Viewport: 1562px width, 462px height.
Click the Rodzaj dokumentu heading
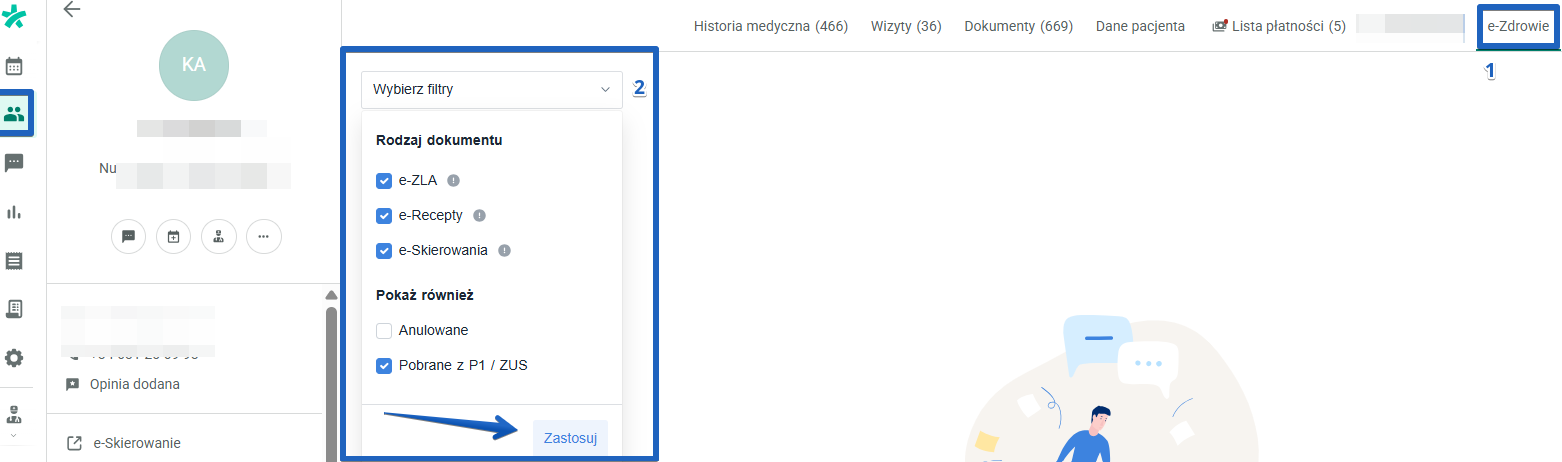(x=439, y=140)
